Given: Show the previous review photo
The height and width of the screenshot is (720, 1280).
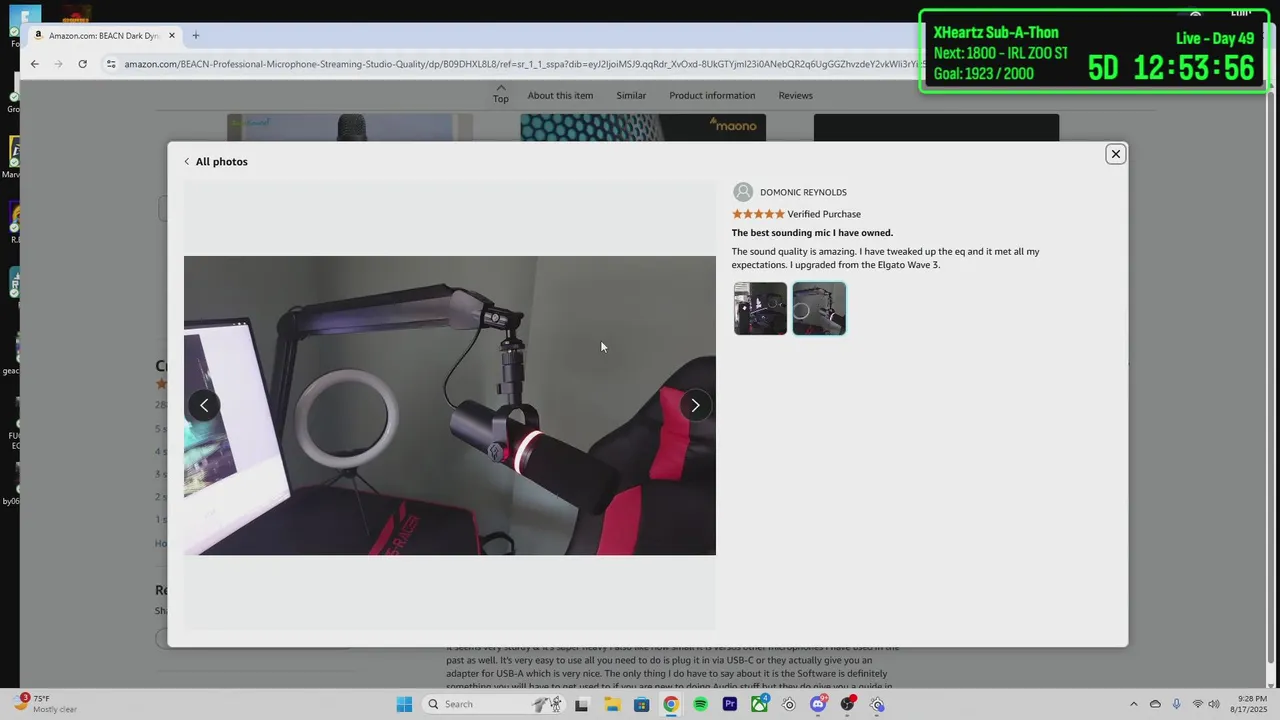Looking at the screenshot, I should coord(204,405).
